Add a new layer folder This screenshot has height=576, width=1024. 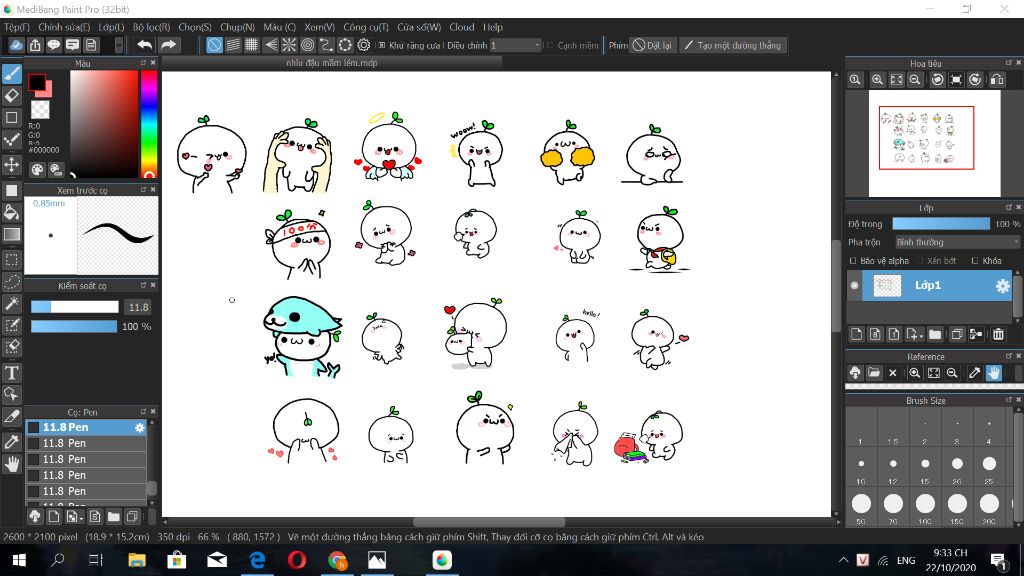pyautogui.click(x=935, y=334)
